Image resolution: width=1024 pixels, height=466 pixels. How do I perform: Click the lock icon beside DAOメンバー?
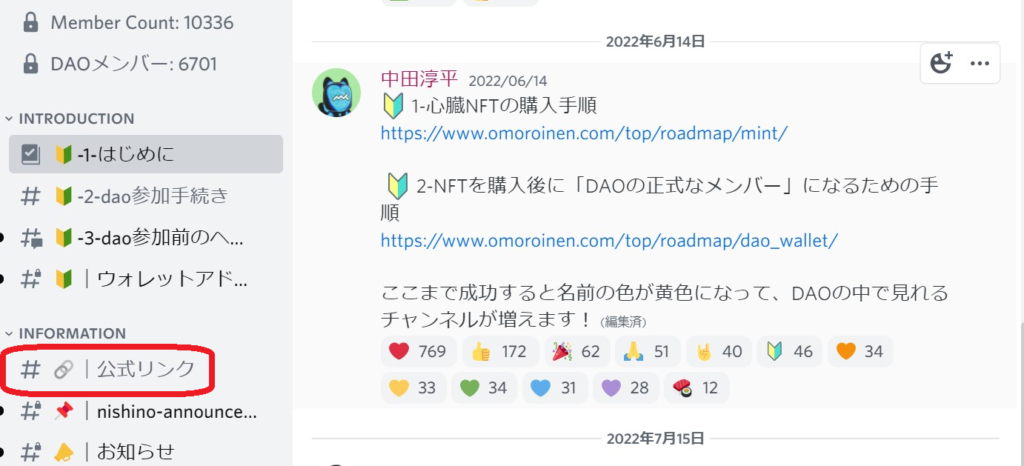point(30,64)
